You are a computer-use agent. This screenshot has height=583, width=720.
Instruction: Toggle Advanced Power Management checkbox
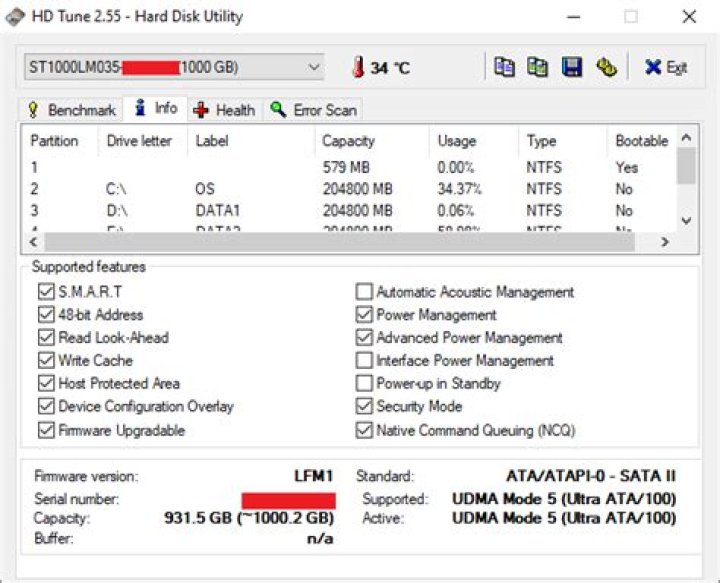(x=364, y=337)
